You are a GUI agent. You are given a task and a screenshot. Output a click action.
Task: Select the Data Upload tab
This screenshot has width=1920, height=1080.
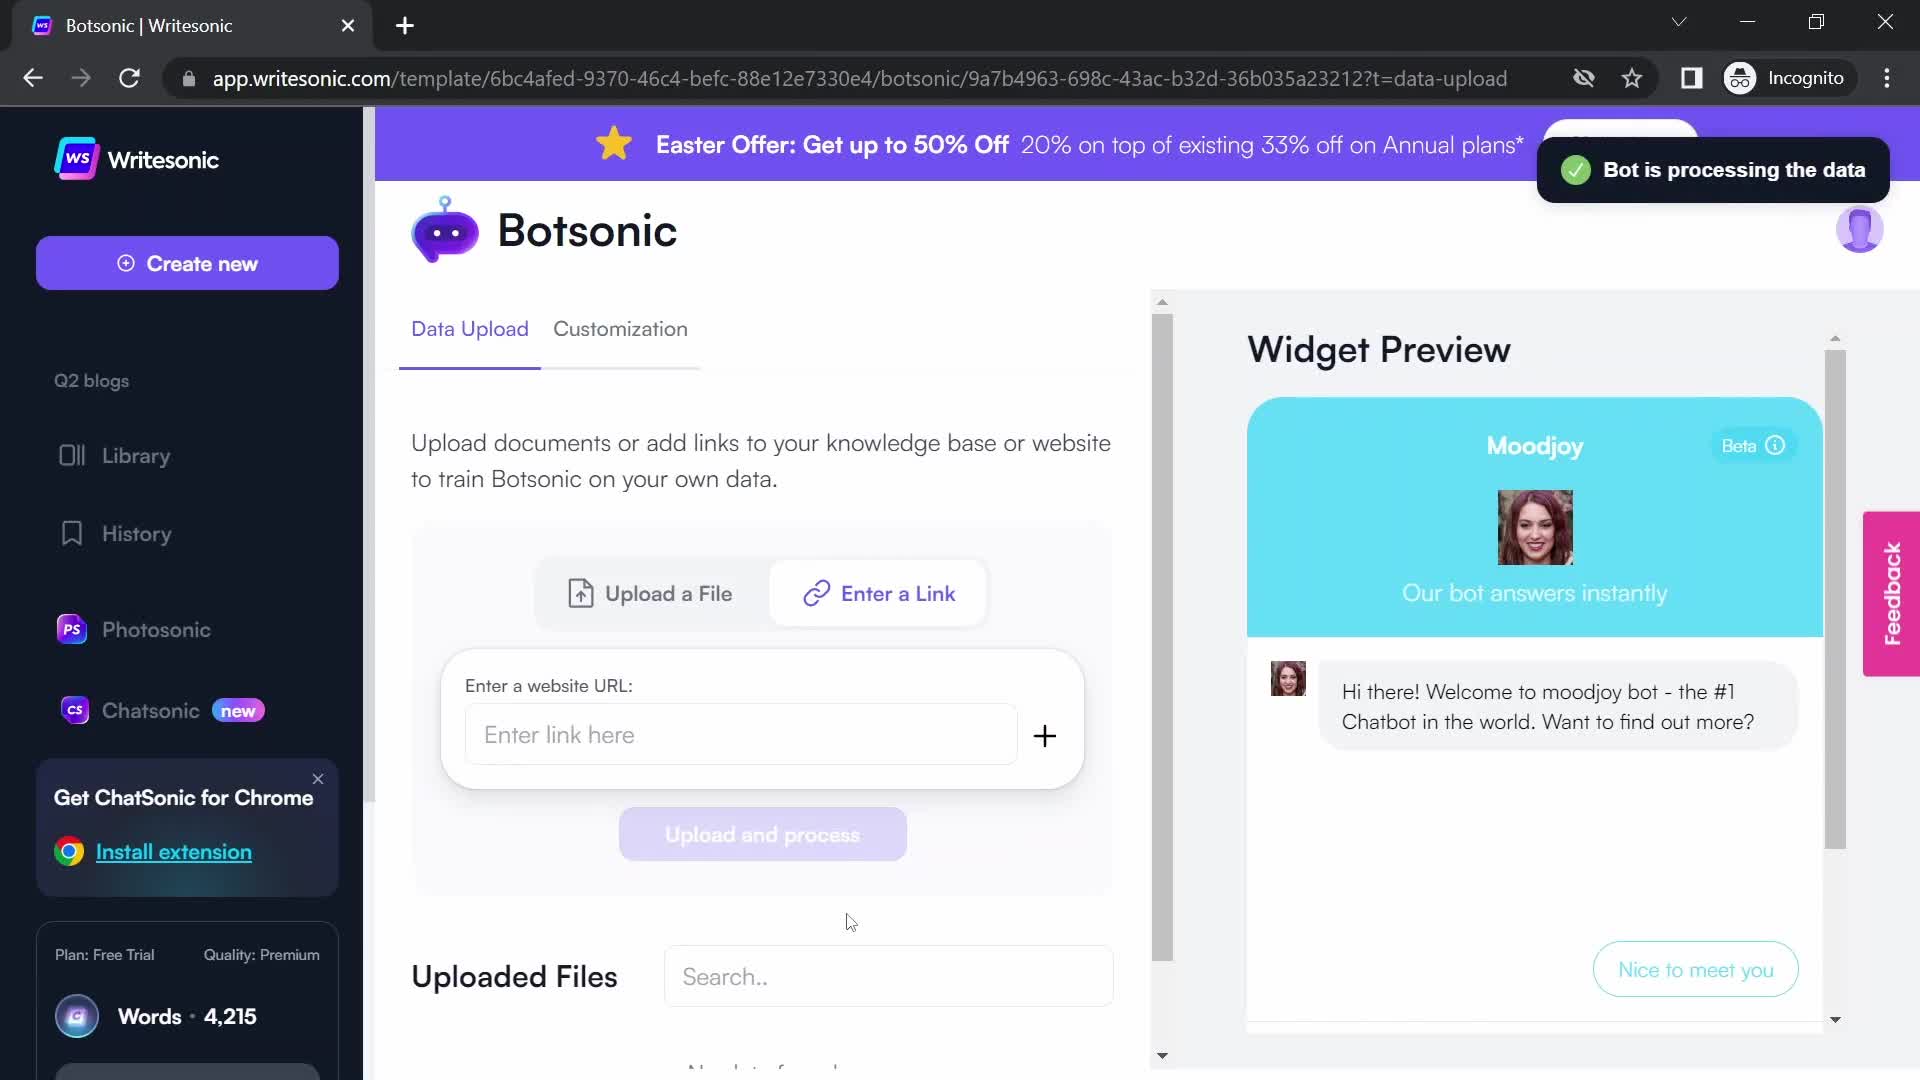coord(471,328)
